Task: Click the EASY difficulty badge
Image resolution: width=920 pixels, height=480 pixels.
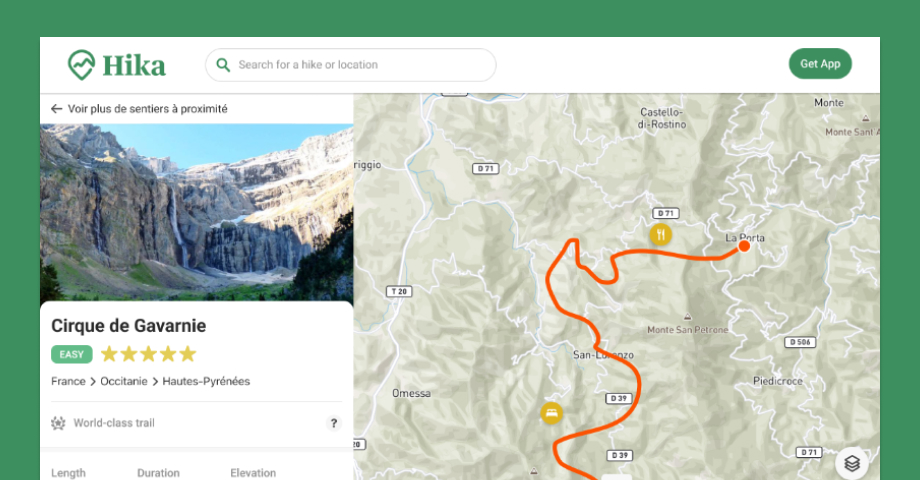Action: [72, 354]
